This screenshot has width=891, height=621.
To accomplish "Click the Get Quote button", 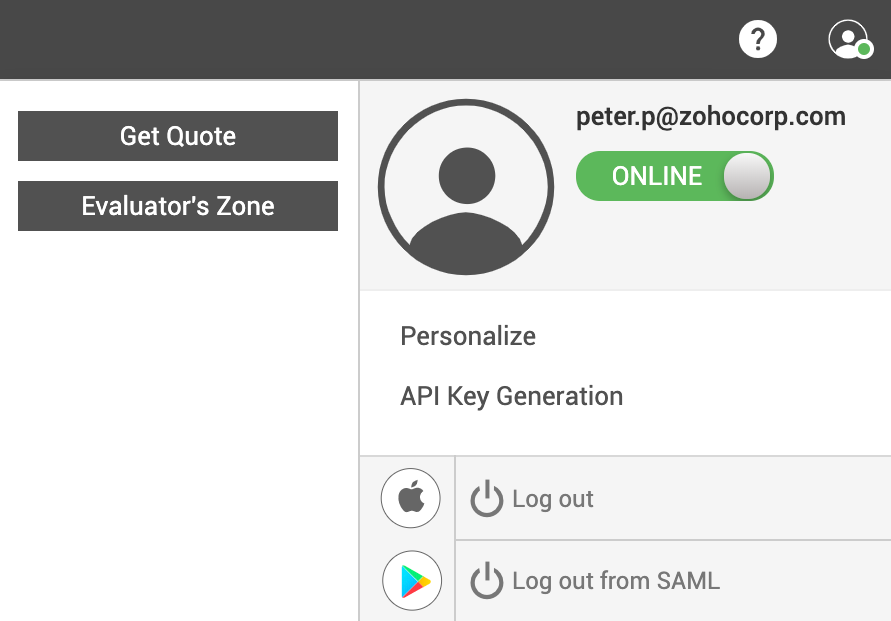I will pyautogui.click(x=178, y=136).
